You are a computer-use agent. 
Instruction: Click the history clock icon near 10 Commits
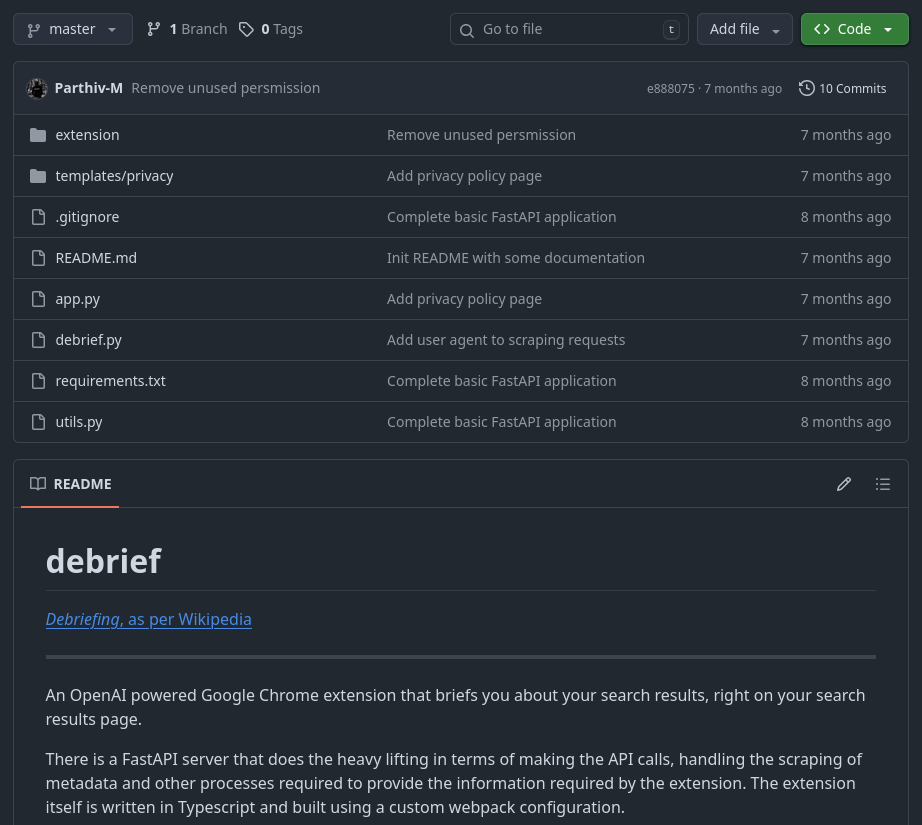pyautogui.click(x=807, y=88)
